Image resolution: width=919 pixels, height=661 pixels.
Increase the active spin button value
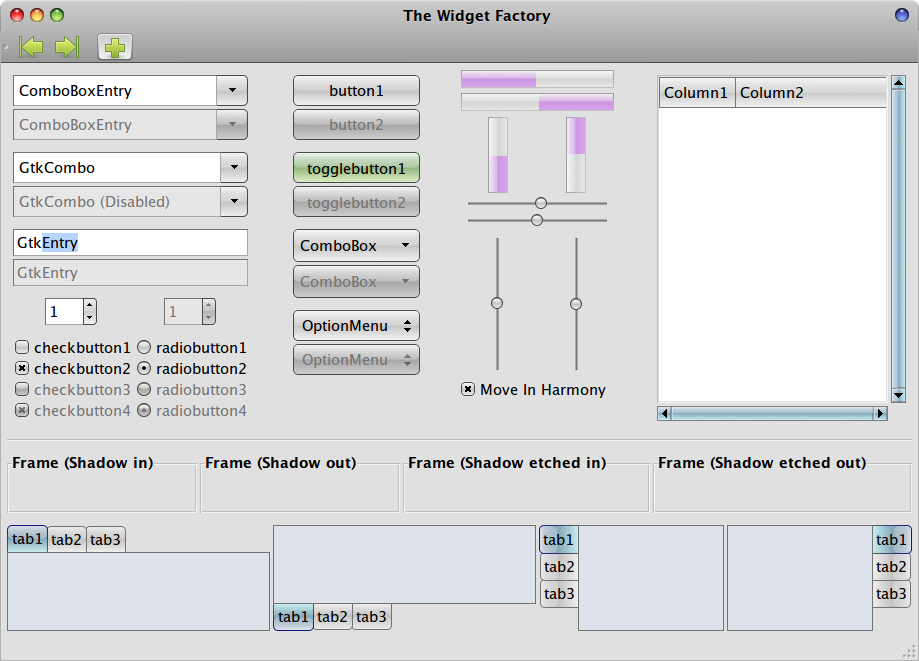pos(90,305)
